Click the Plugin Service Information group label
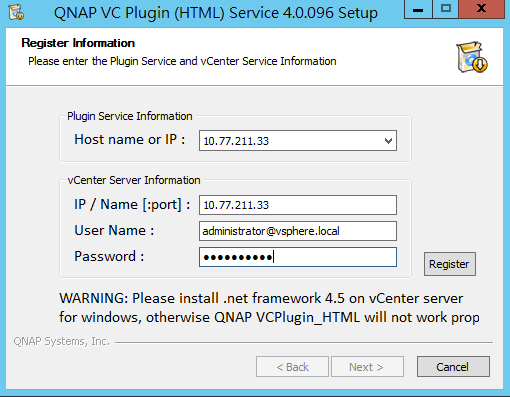510x397 pixels. click(130, 116)
